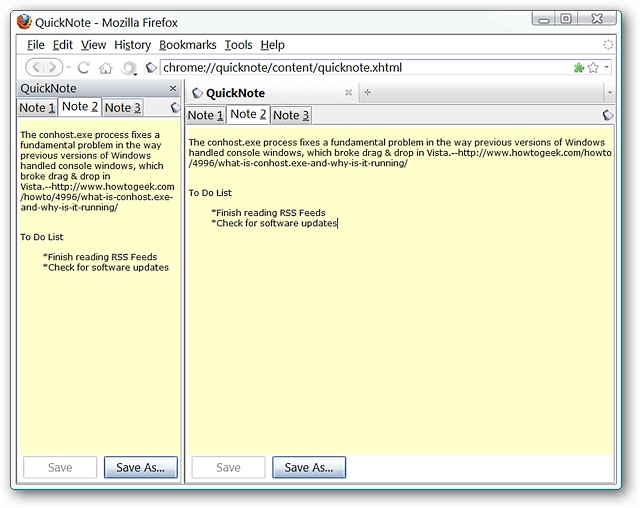This screenshot has width=640, height=508.
Task: Close the QuickNote sidebar
Action: (173, 88)
